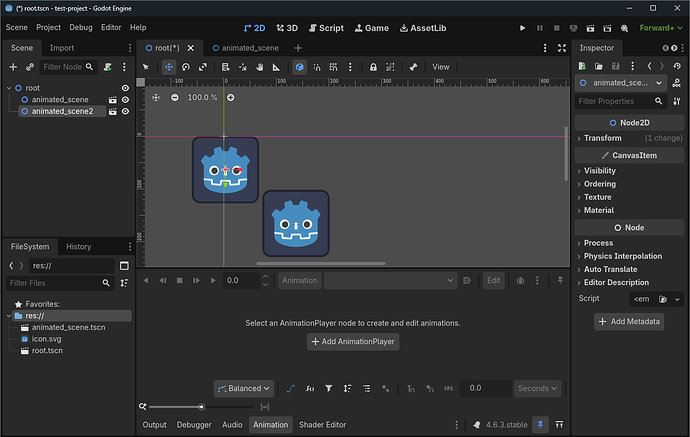This screenshot has height=437, width=690.
Task: Toggle bezier curve track editor
Action: [291, 389]
